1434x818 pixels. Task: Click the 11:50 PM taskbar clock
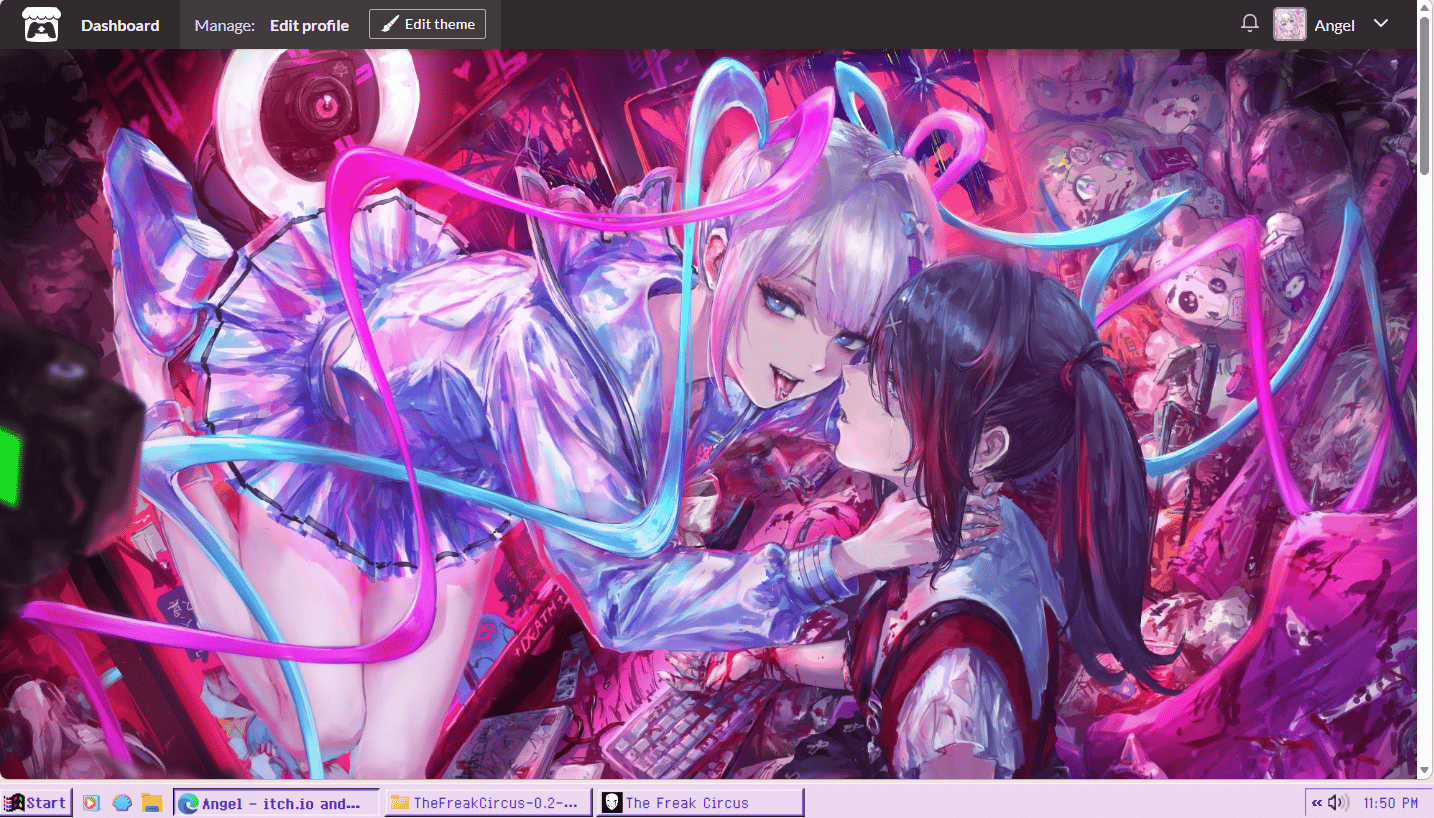(1390, 803)
